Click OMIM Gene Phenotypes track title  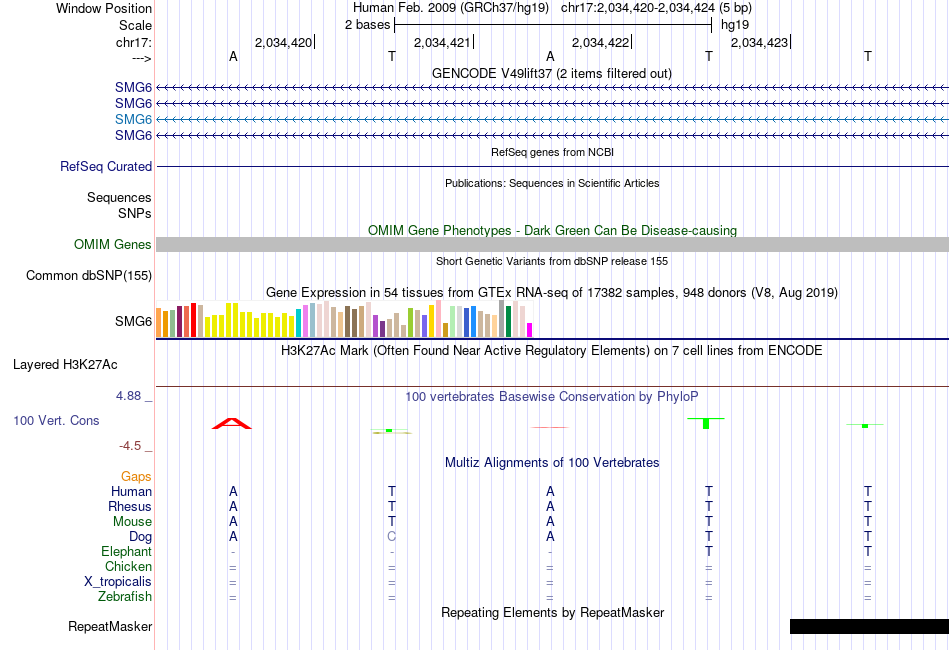(552, 230)
